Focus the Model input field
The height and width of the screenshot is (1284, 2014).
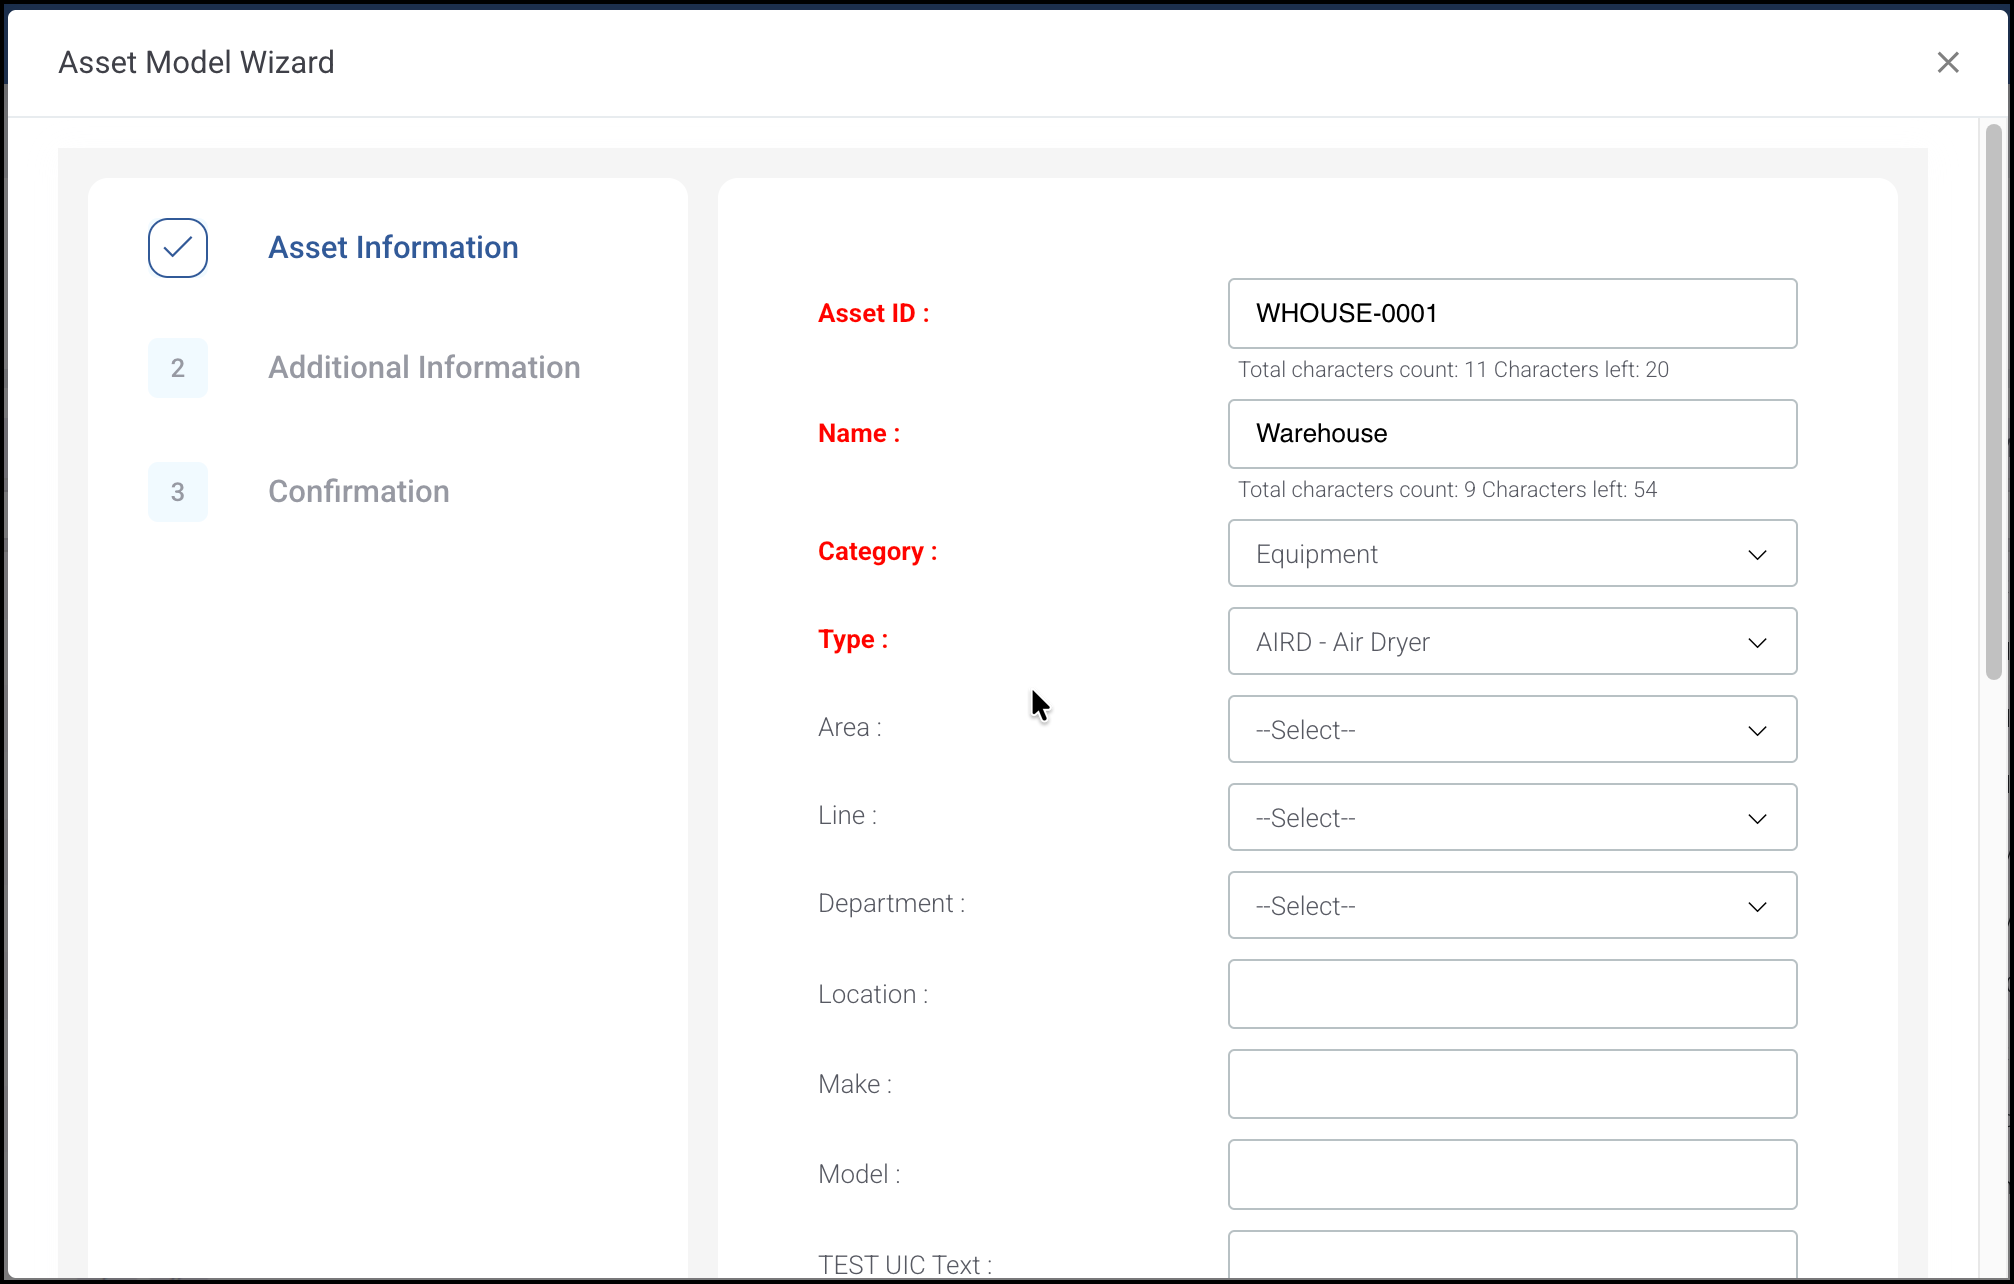(x=1511, y=1174)
